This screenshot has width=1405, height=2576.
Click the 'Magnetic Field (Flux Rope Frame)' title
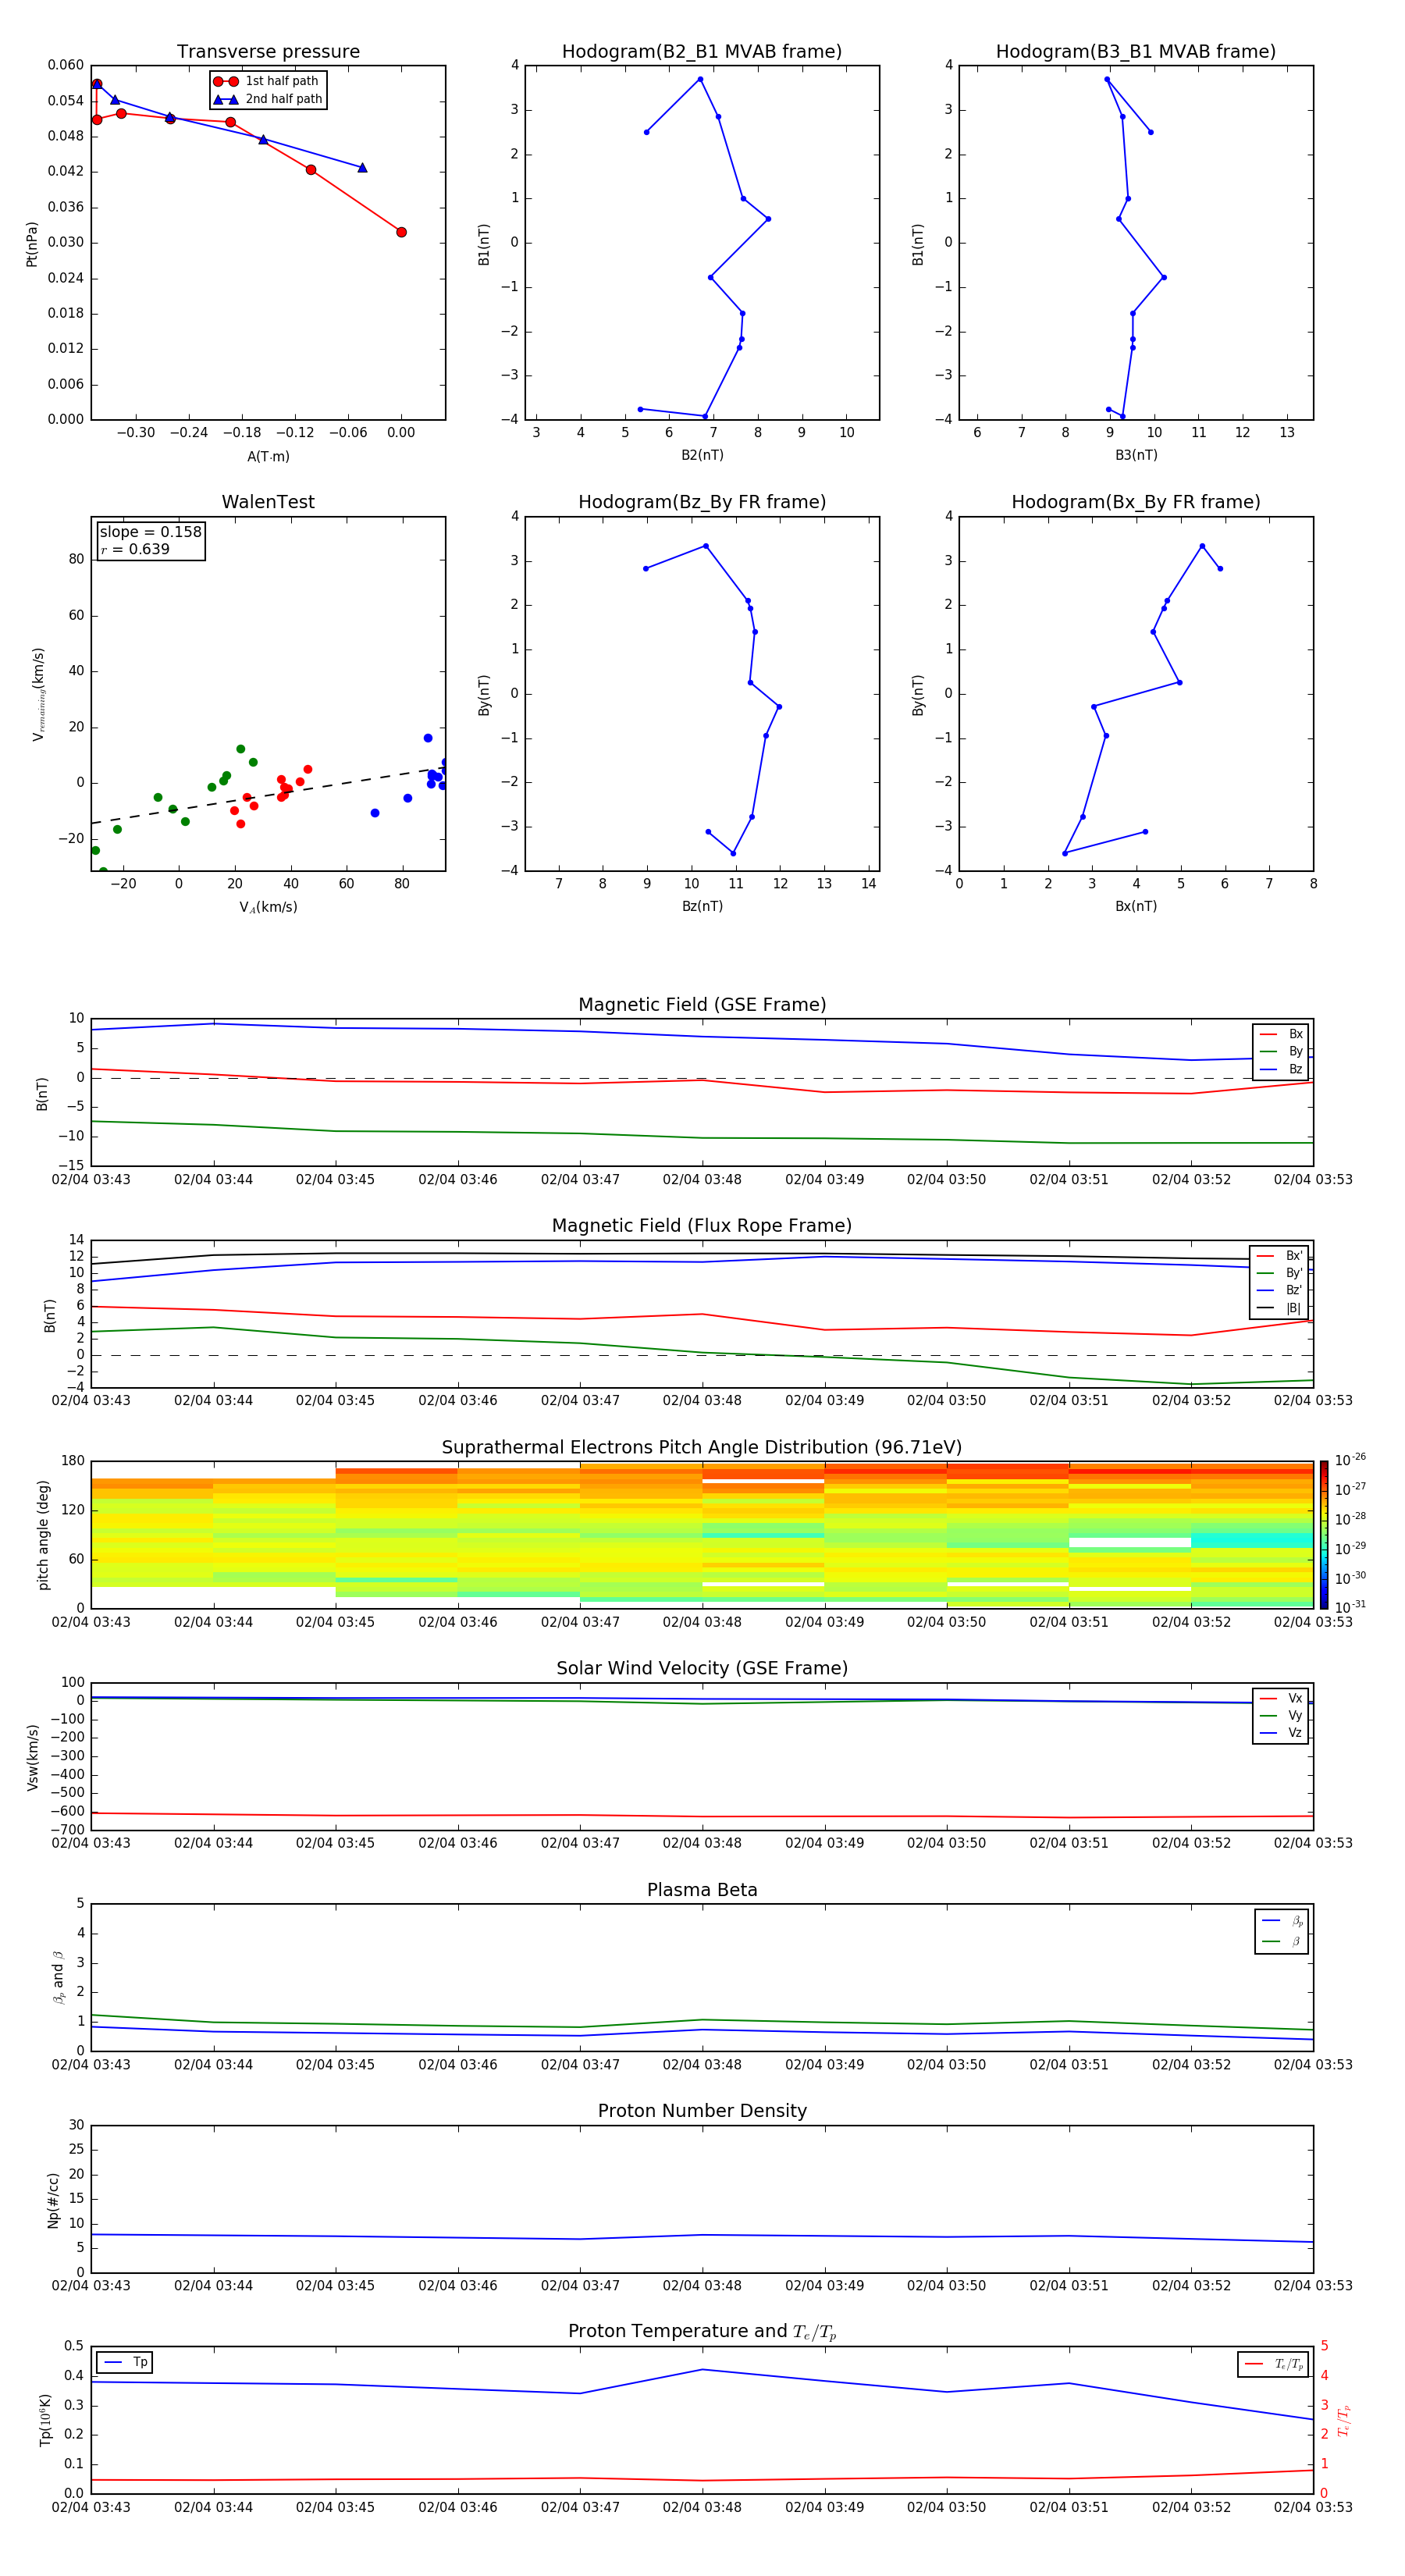pos(702,1226)
